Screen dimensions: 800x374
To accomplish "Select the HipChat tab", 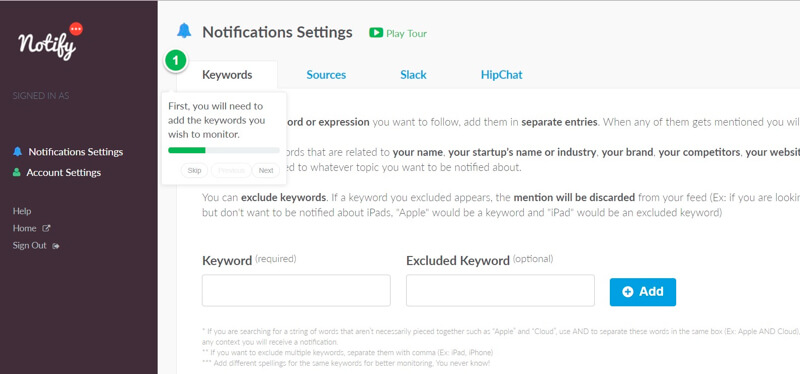I will (x=502, y=75).
